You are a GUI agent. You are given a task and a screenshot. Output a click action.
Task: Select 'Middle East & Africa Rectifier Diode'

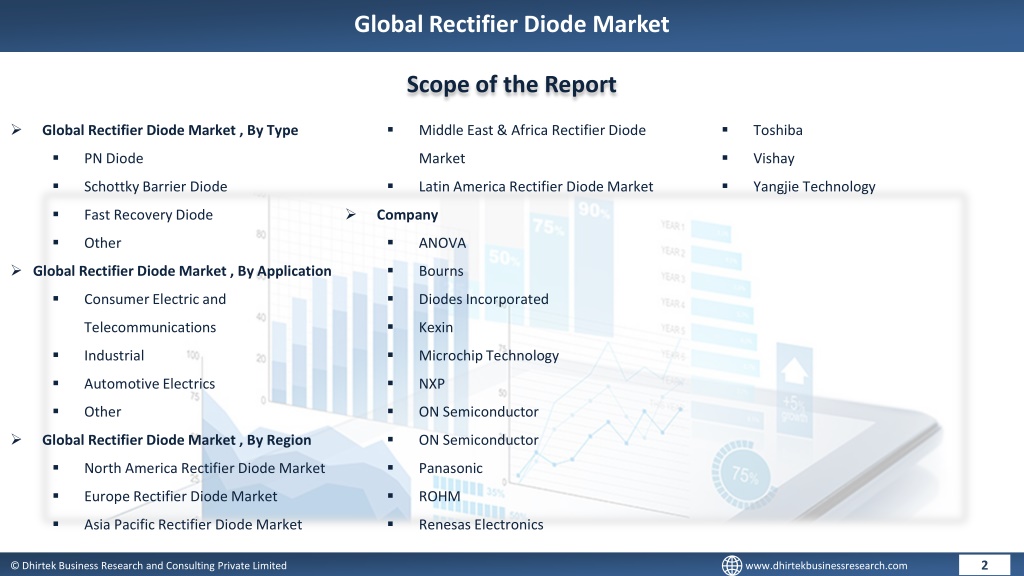tap(532, 130)
